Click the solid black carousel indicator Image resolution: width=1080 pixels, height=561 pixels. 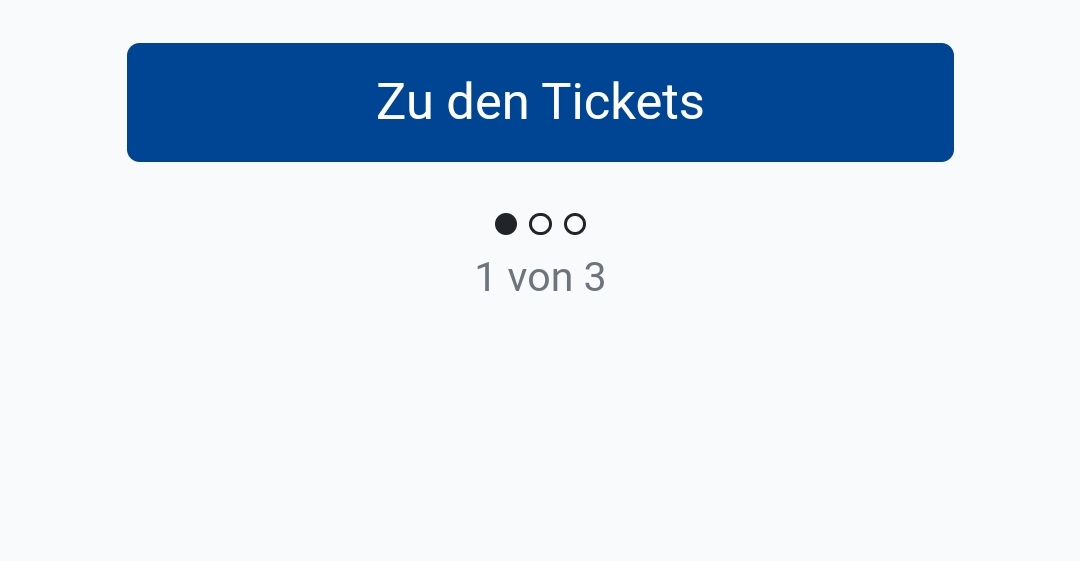coord(506,224)
